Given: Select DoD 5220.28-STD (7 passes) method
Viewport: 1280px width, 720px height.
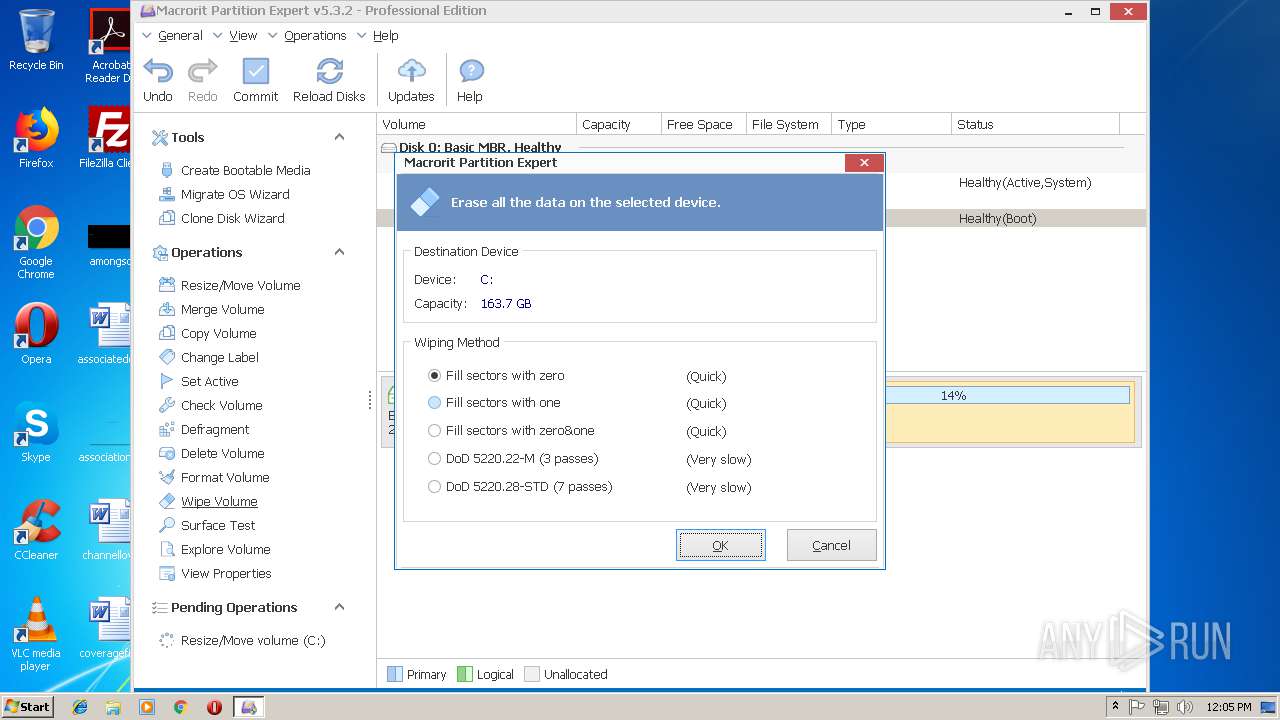Looking at the screenshot, I should click(520, 487).
